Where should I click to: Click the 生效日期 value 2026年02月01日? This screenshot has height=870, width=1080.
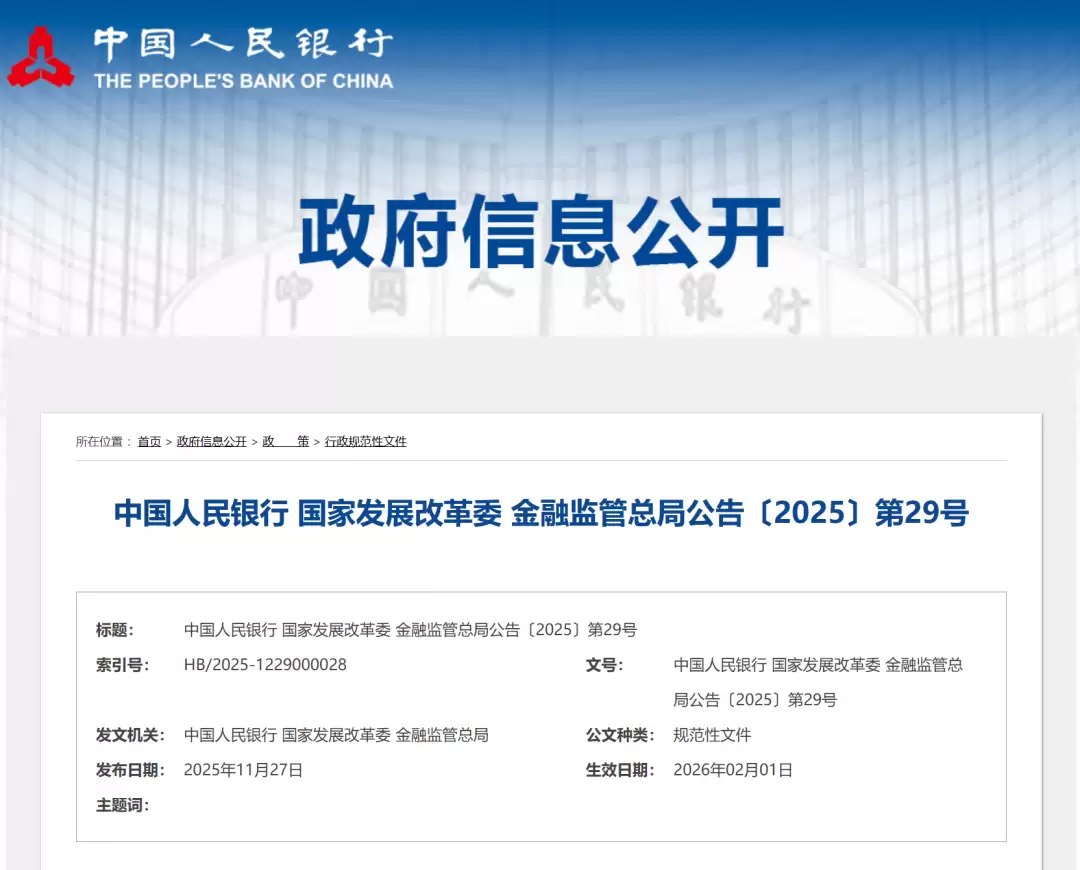click(733, 769)
